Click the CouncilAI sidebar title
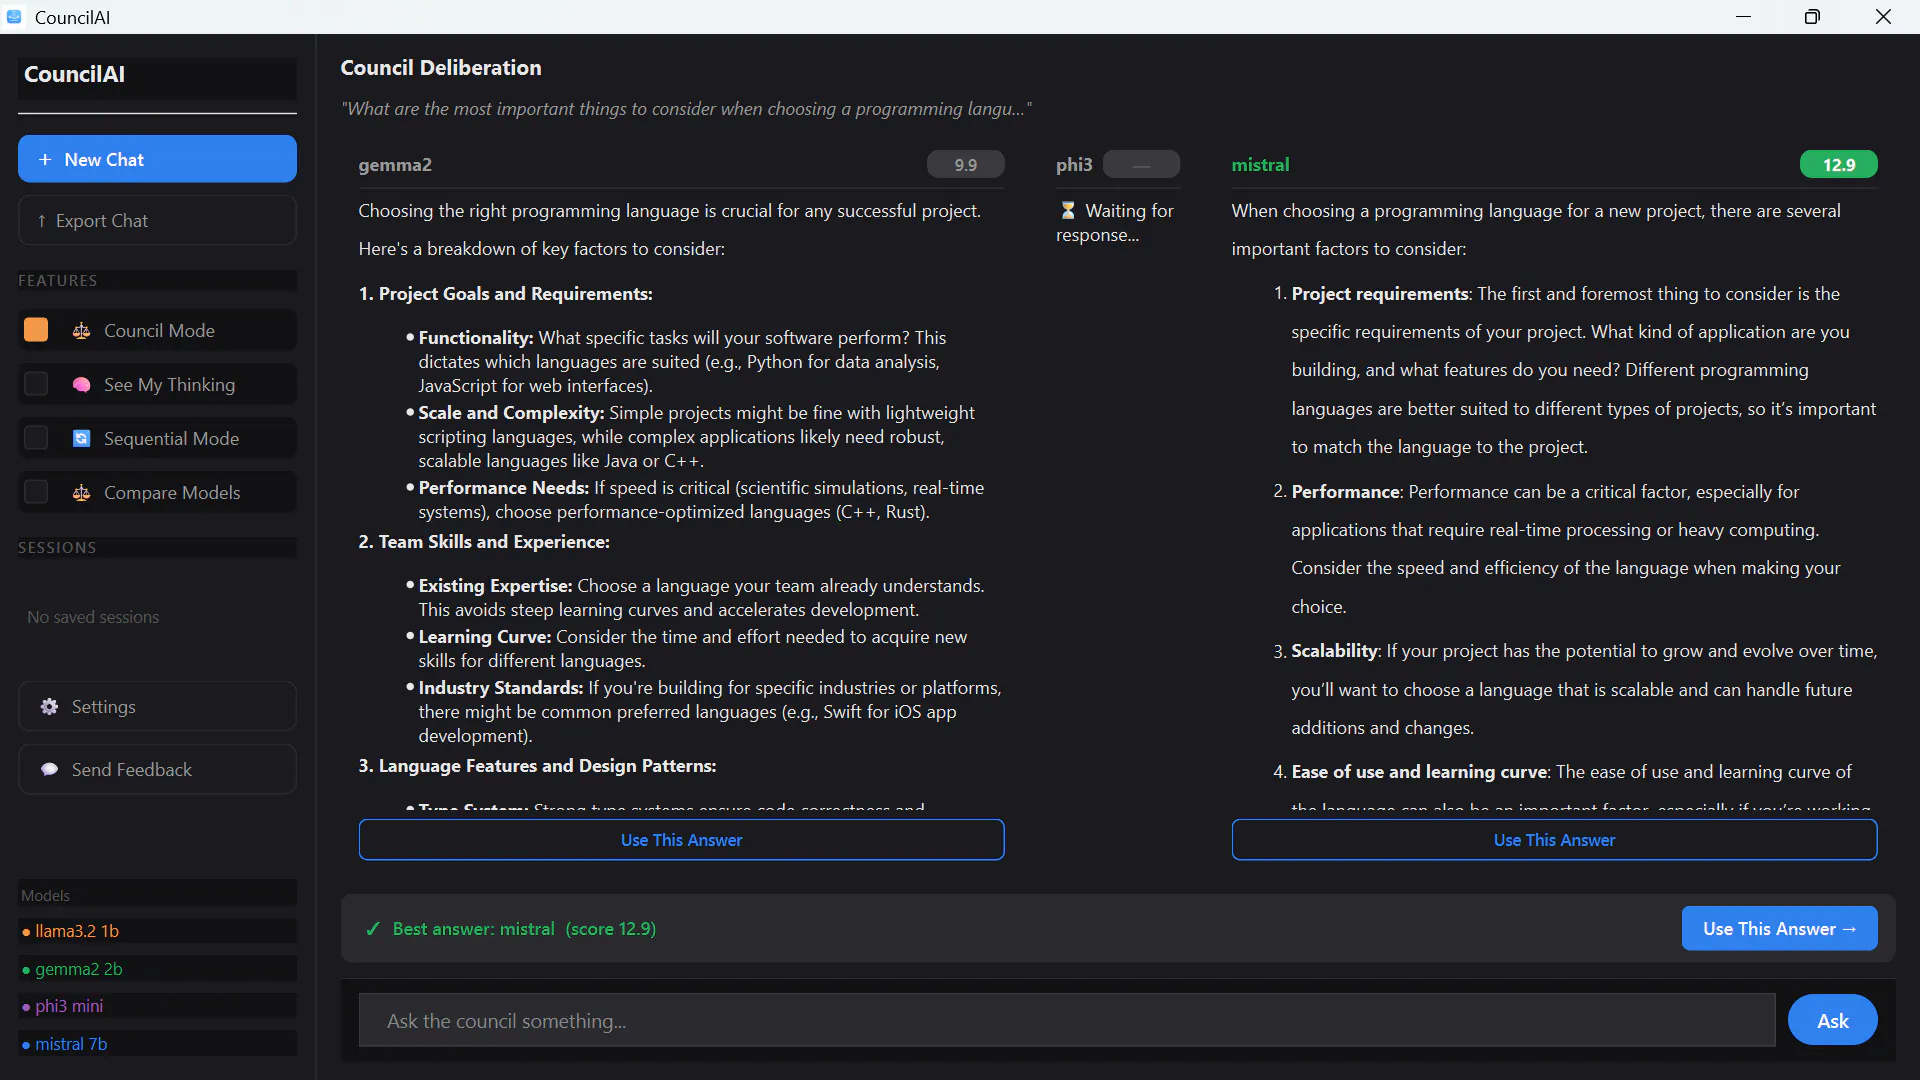Image resolution: width=1920 pixels, height=1080 pixels. [x=74, y=75]
